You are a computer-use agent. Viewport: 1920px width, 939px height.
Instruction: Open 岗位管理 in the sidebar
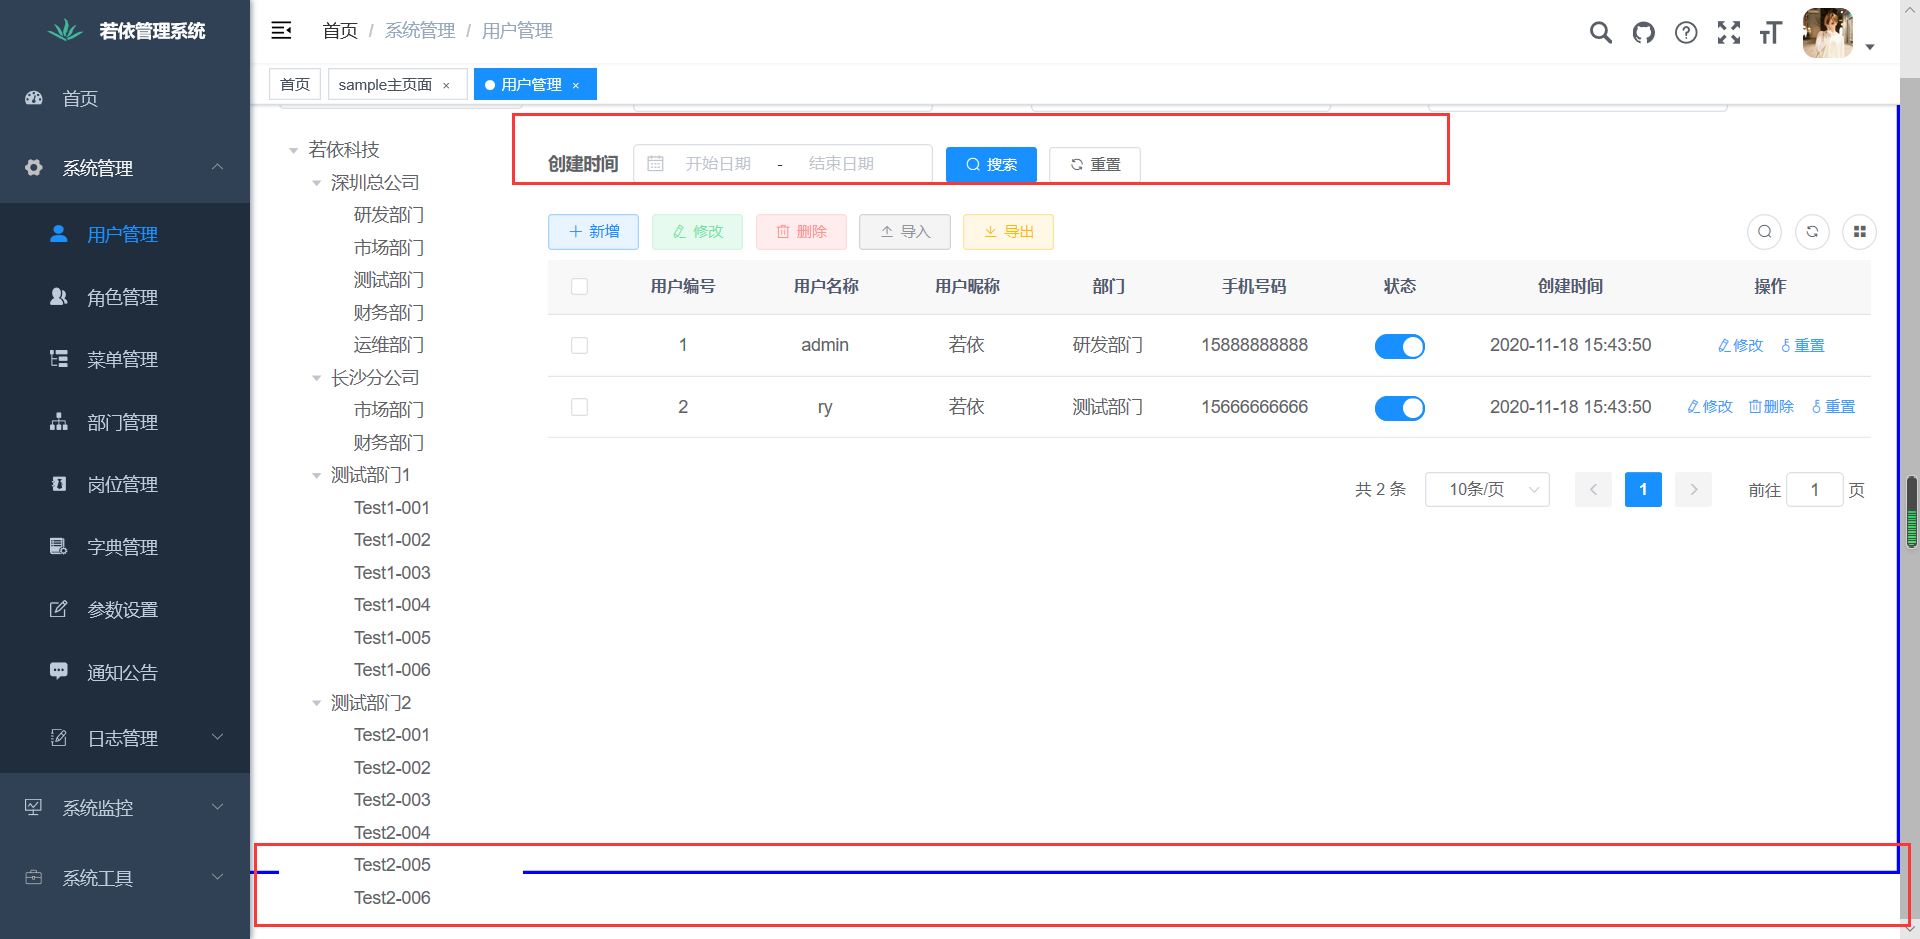125,484
